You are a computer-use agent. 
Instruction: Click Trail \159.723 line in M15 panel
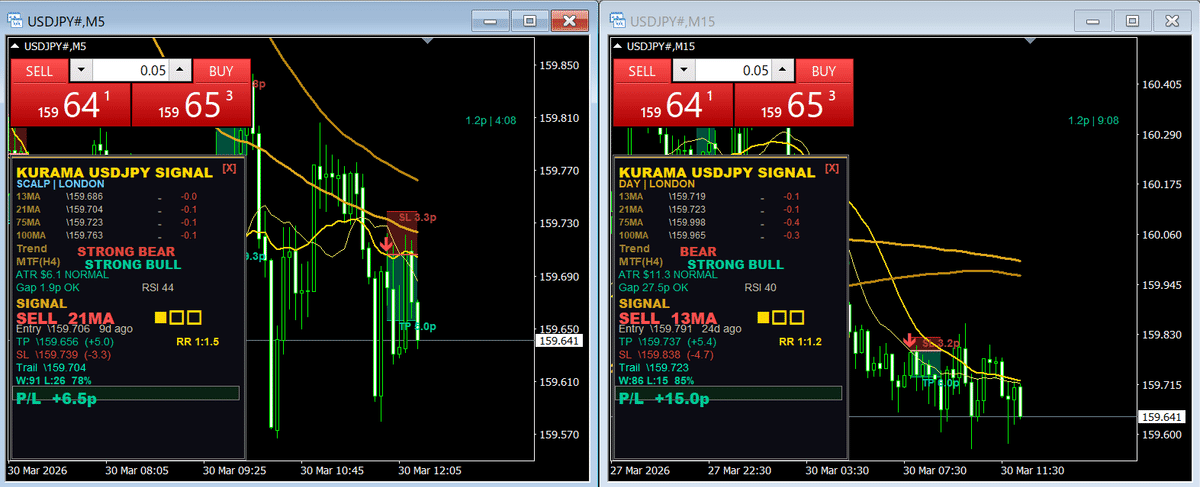pyautogui.click(x=656, y=367)
